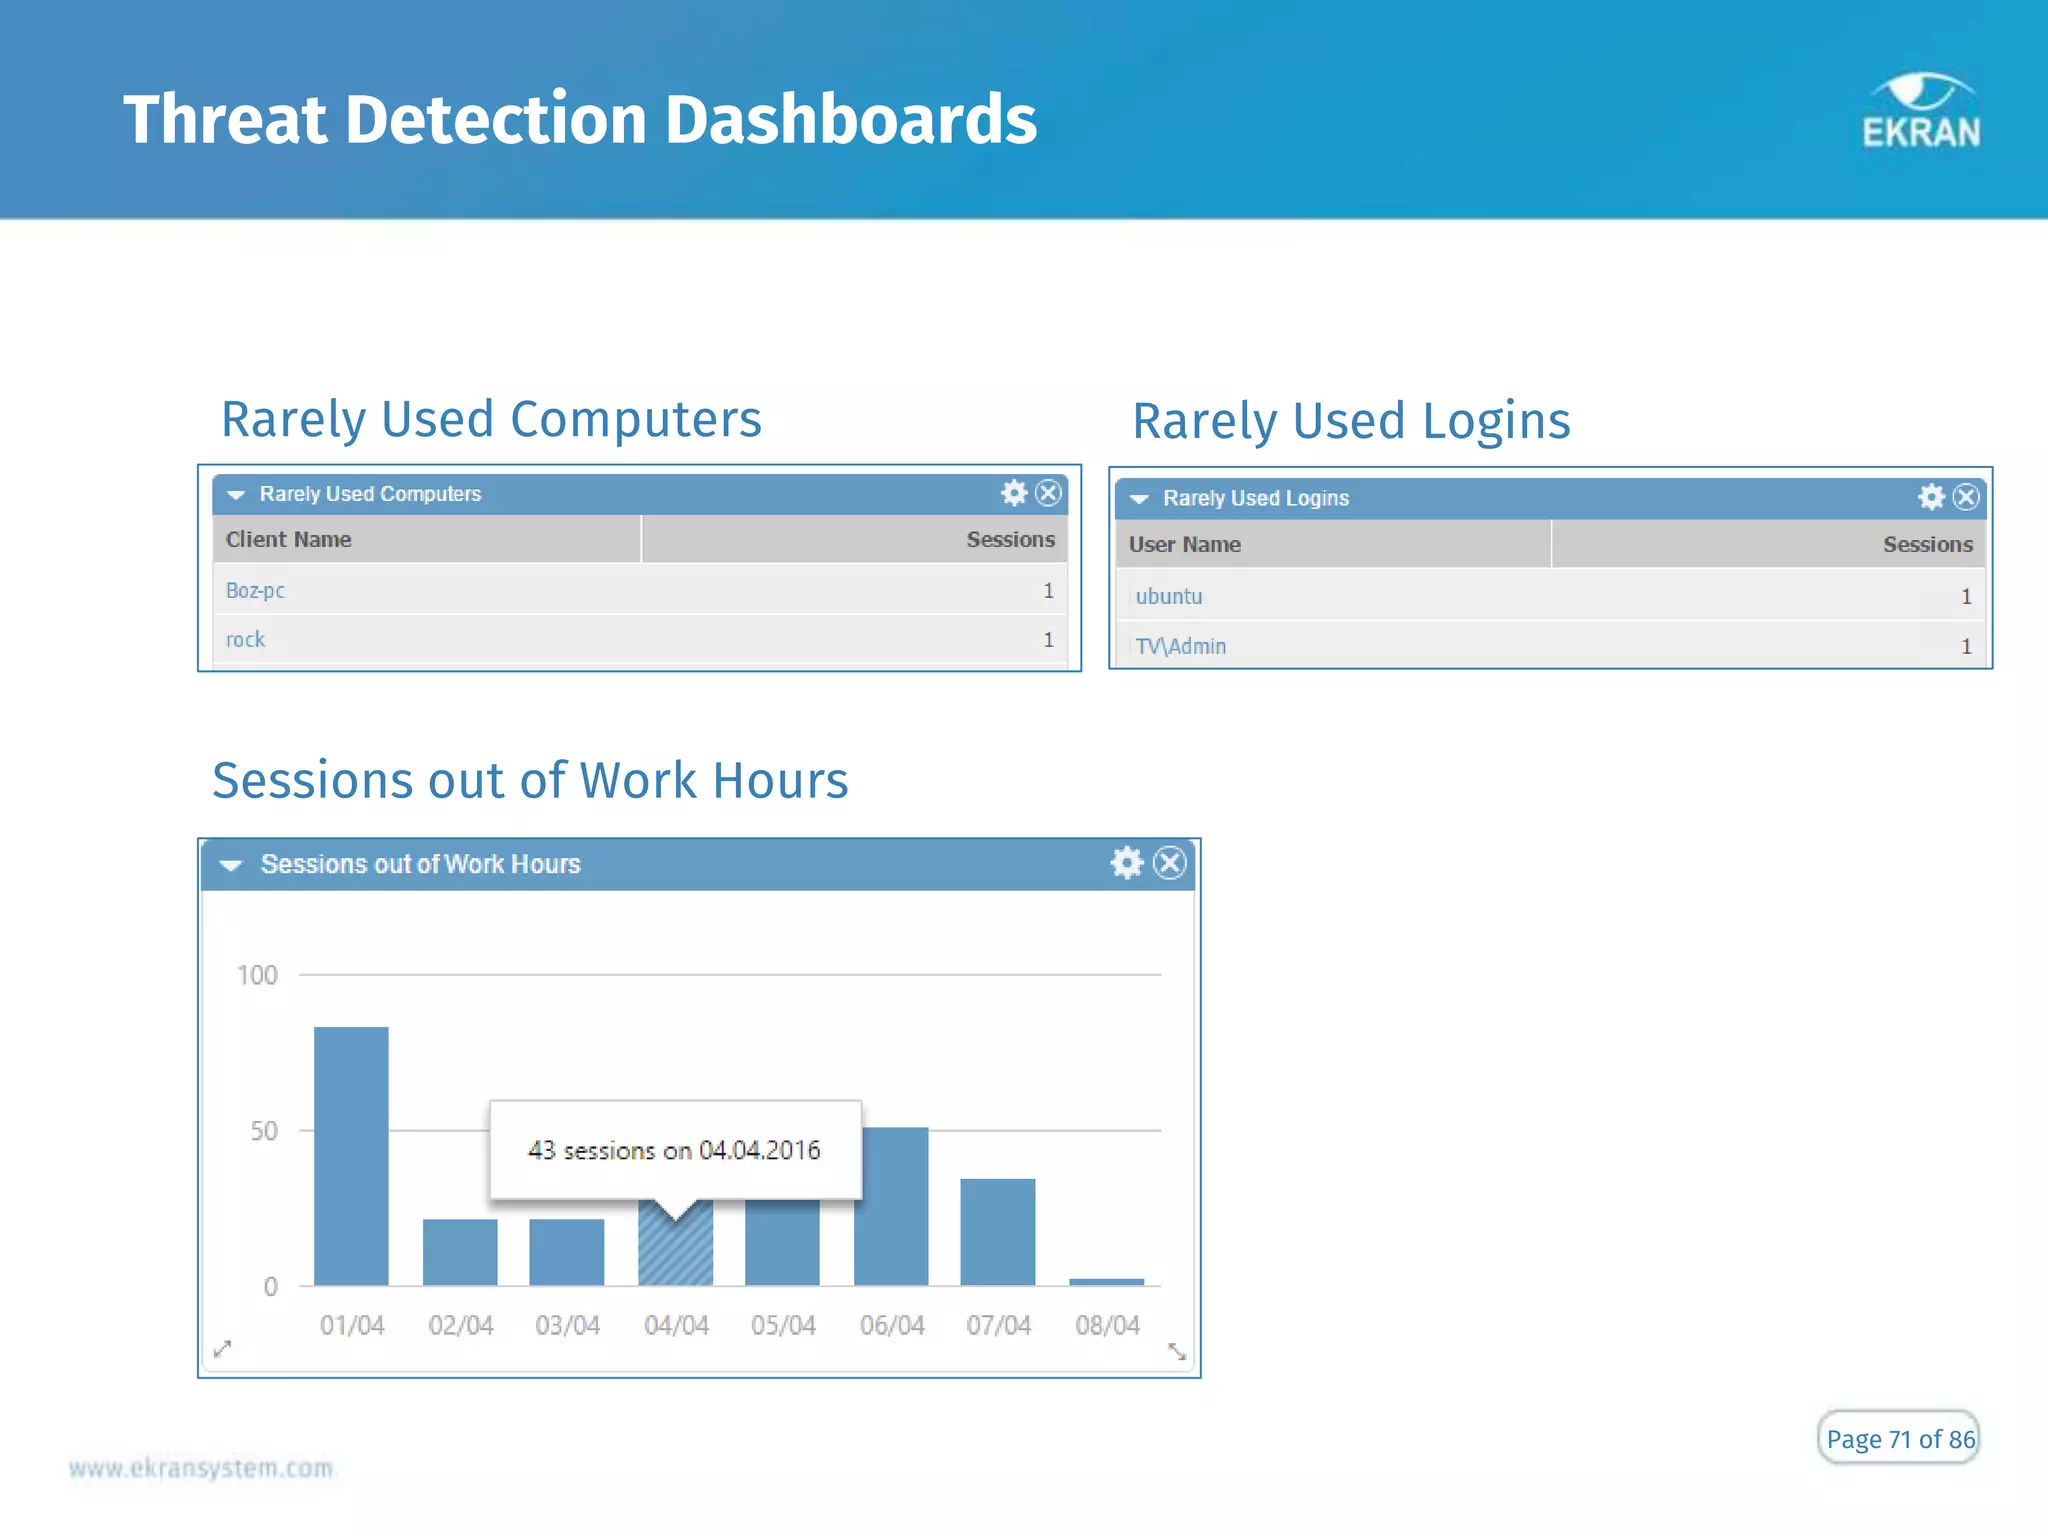Close the Rarely Used Logins widget
Image resolution: width=2048 pixels, height=1536 pixels.
1966,497
